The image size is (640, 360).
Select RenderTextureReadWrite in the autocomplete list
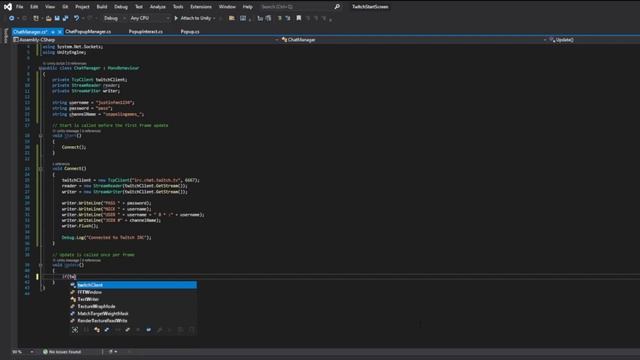click(x=133, y=321)
